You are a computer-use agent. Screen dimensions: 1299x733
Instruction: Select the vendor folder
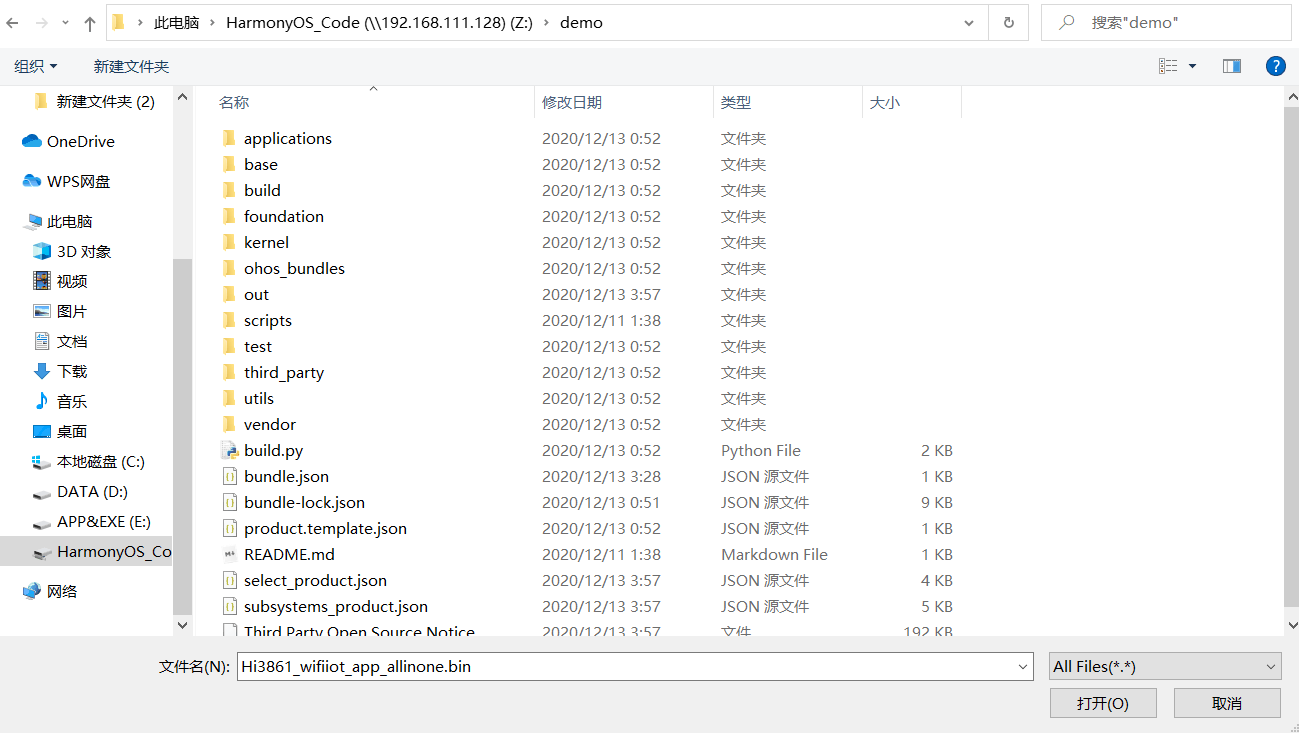pos(269,425)
